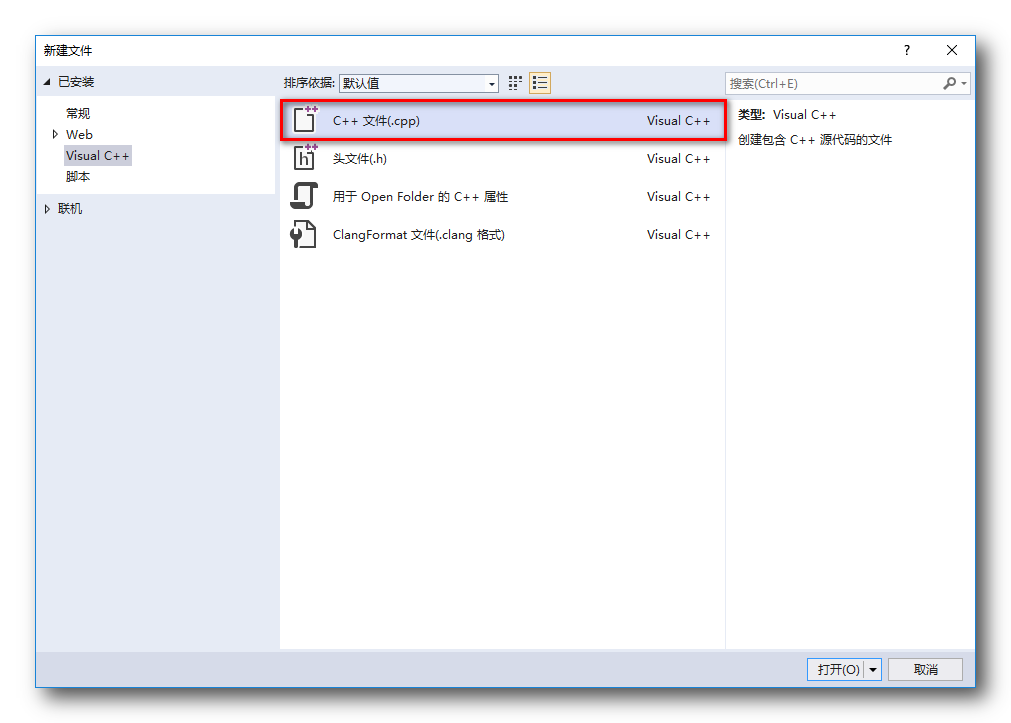Image resolution: width=1011 pixels, height=723 pixels.
Task: Click the Open Folder C++ properties icon
Action: tap(304, 196)
